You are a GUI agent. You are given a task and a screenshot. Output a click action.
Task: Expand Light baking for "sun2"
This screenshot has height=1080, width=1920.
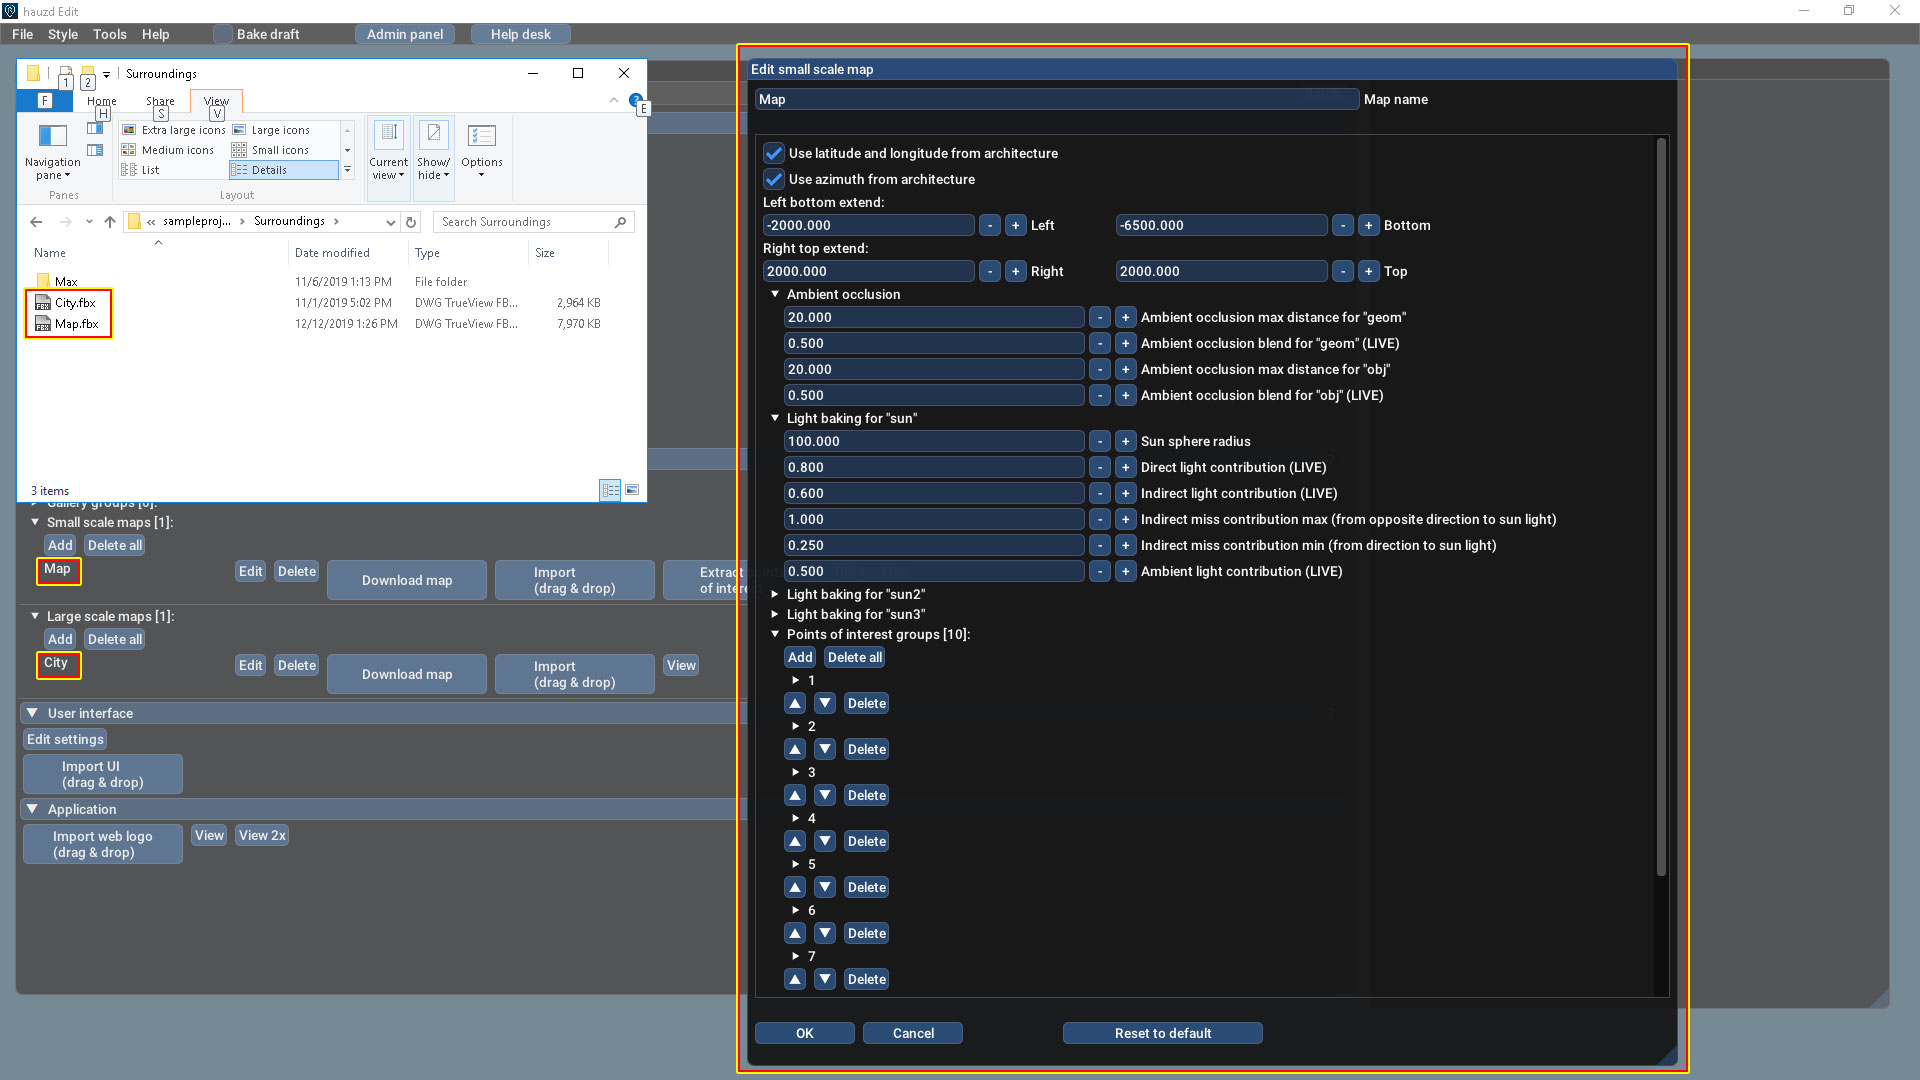coord(775,594)
